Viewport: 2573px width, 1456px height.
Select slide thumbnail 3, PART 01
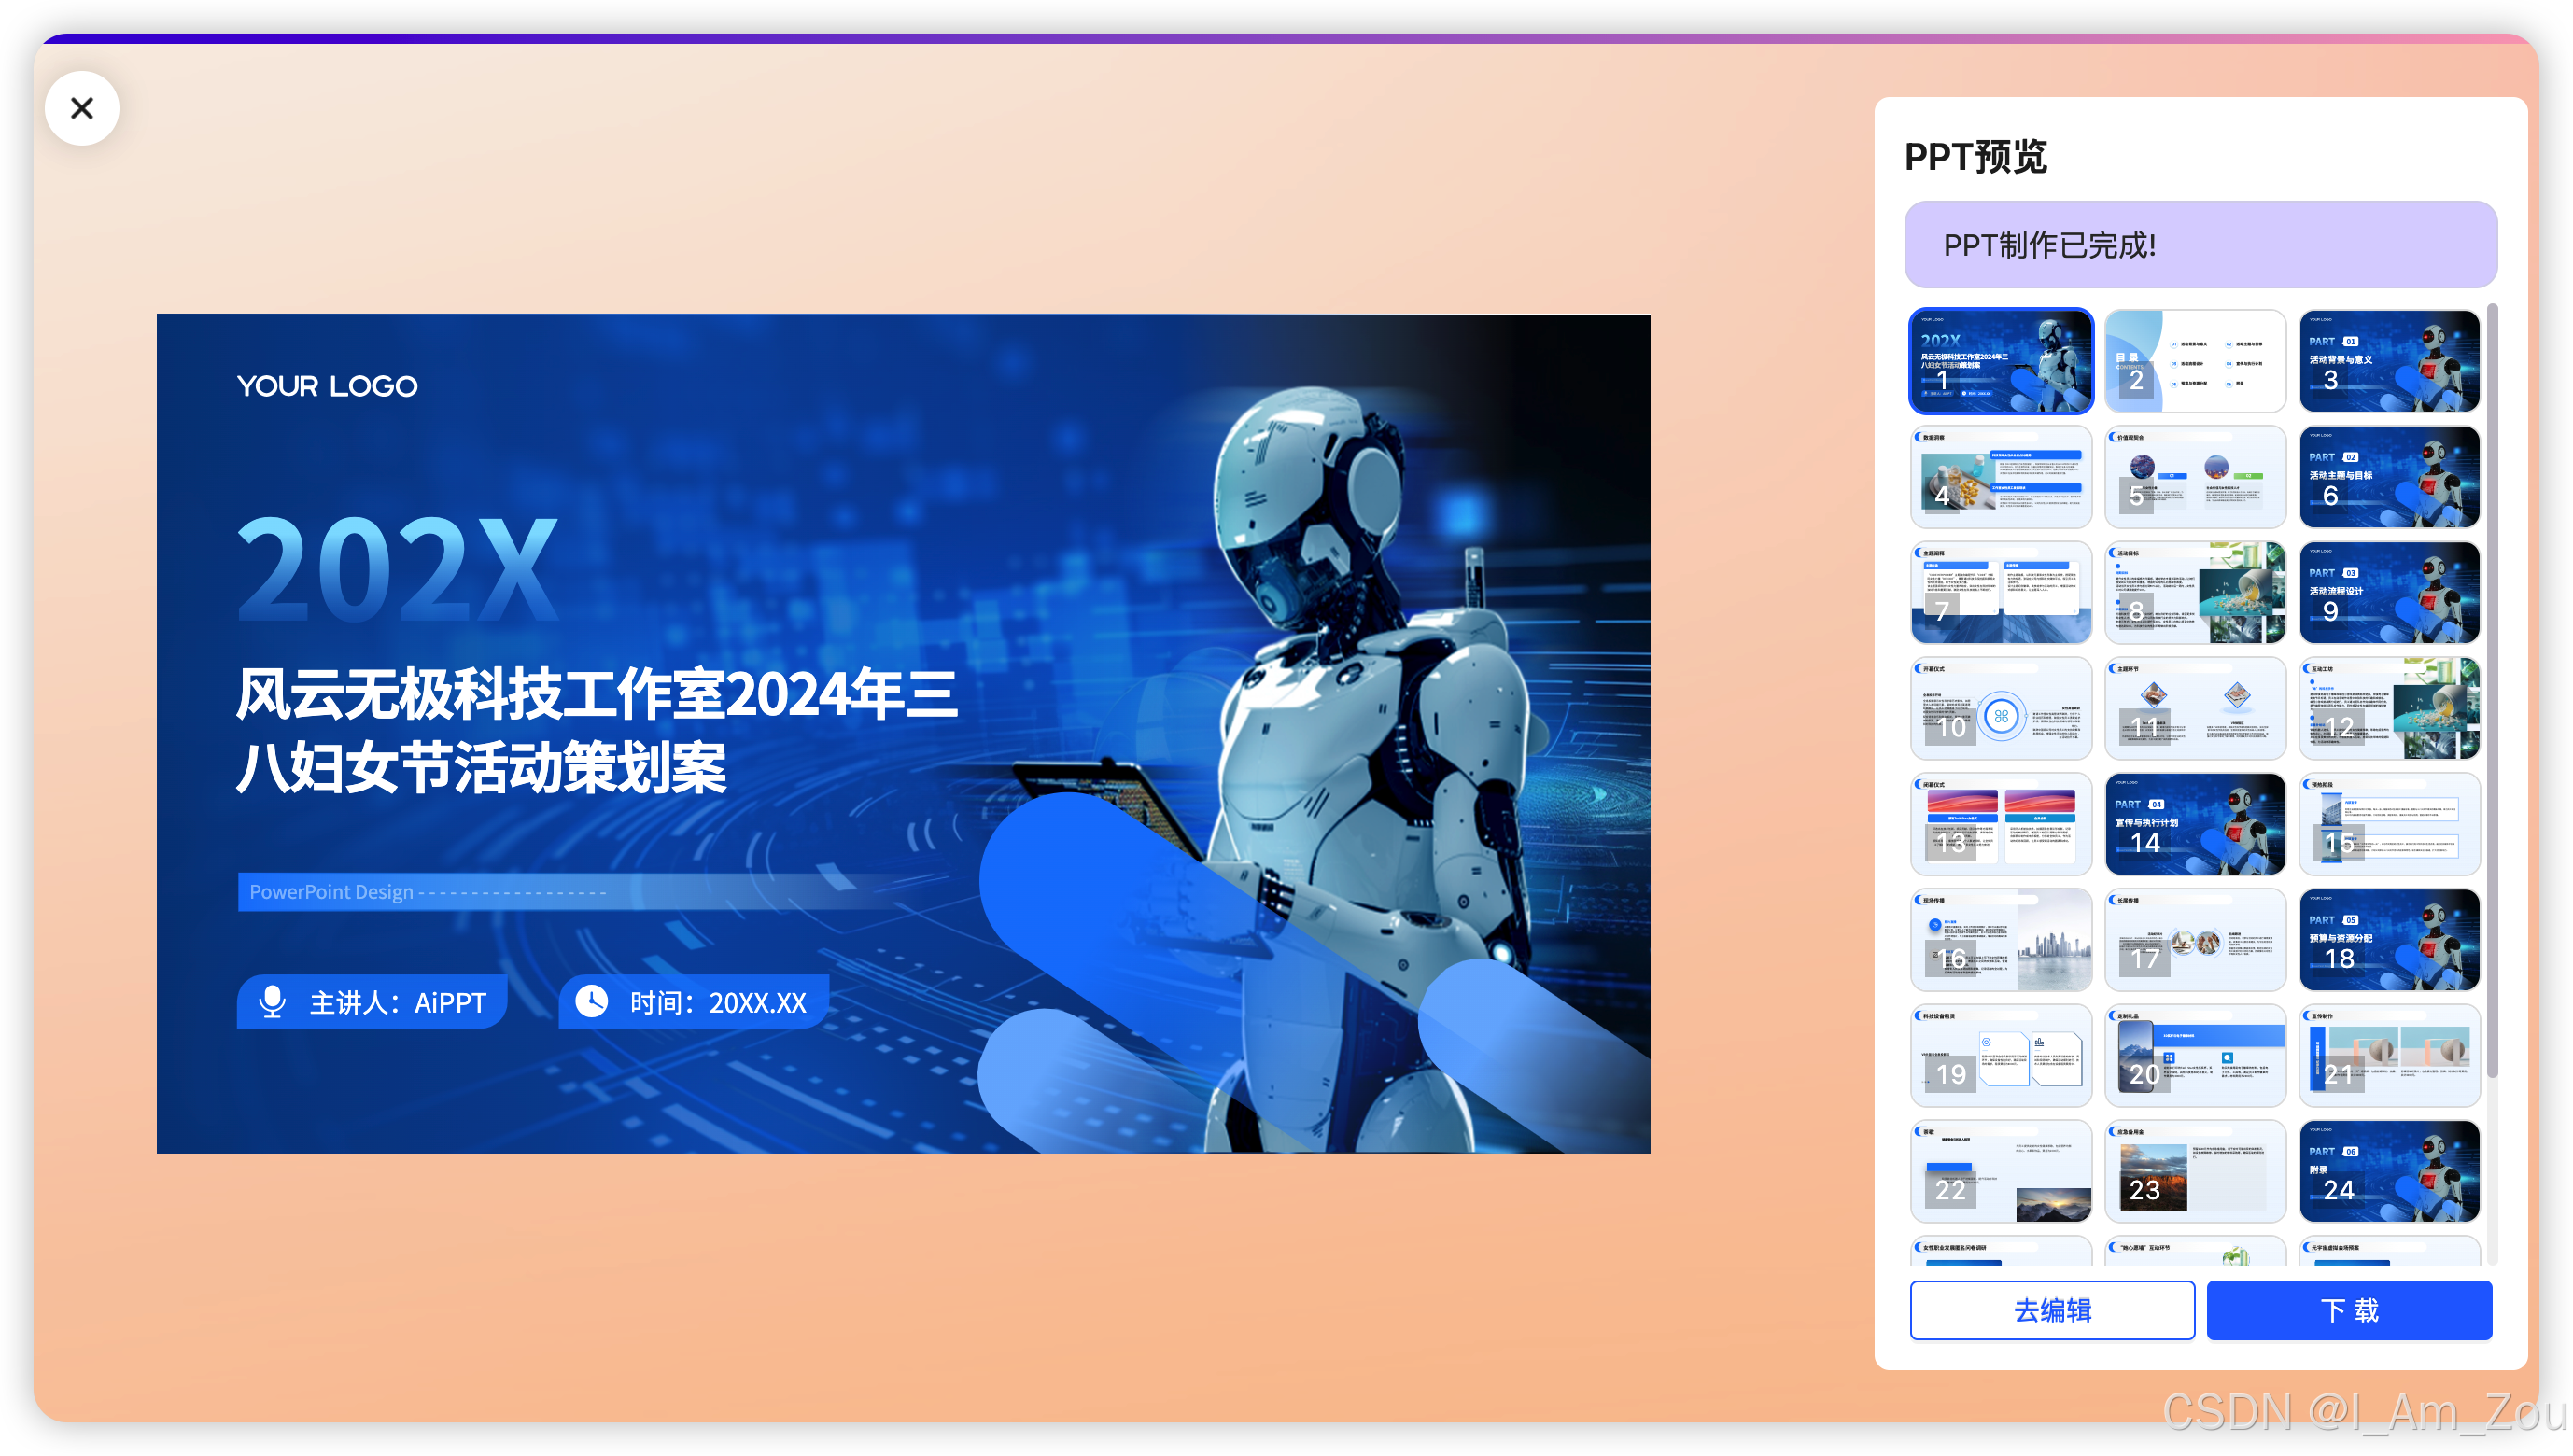(2388, 361)
